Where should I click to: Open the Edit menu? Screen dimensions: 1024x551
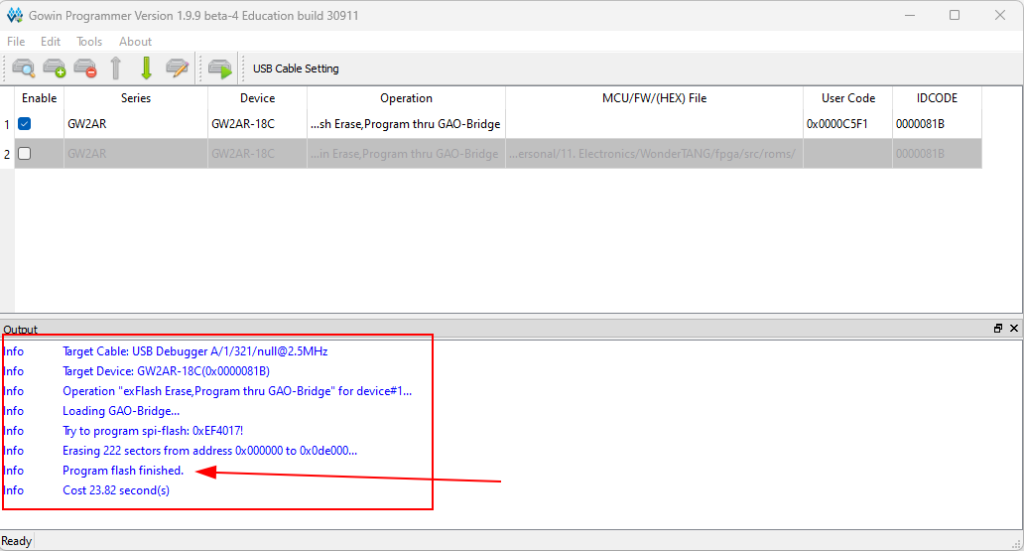(x=50, y=41)
